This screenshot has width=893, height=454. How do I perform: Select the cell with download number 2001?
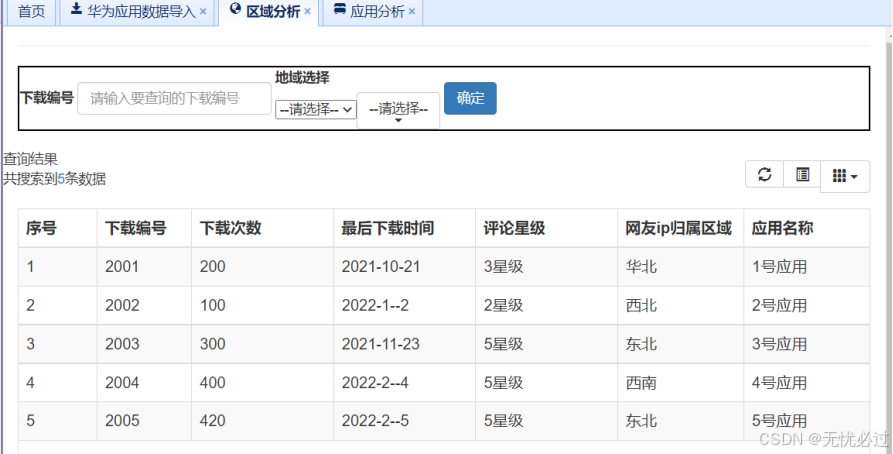coord(144,267)
